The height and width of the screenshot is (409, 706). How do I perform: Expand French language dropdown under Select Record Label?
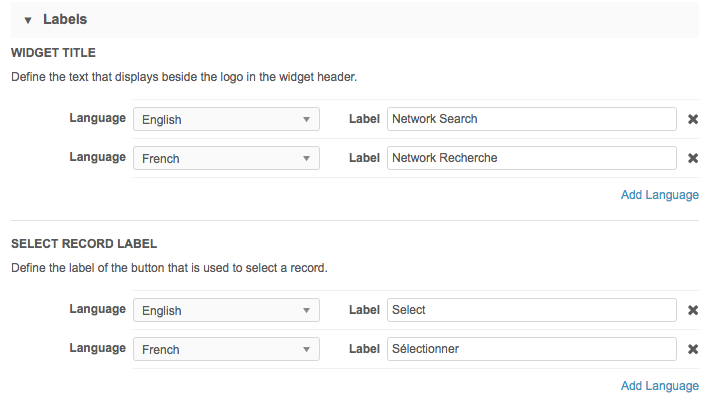(x=226, y=350)
